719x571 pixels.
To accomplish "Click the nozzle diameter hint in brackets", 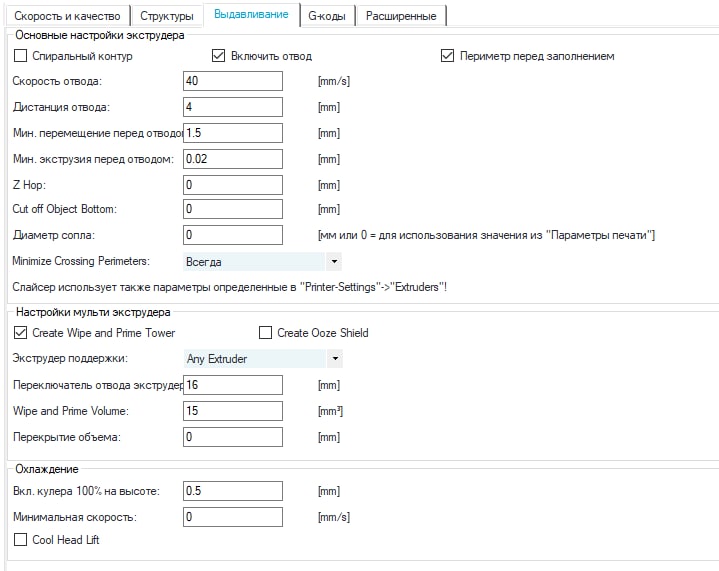I will coord(487,235).
